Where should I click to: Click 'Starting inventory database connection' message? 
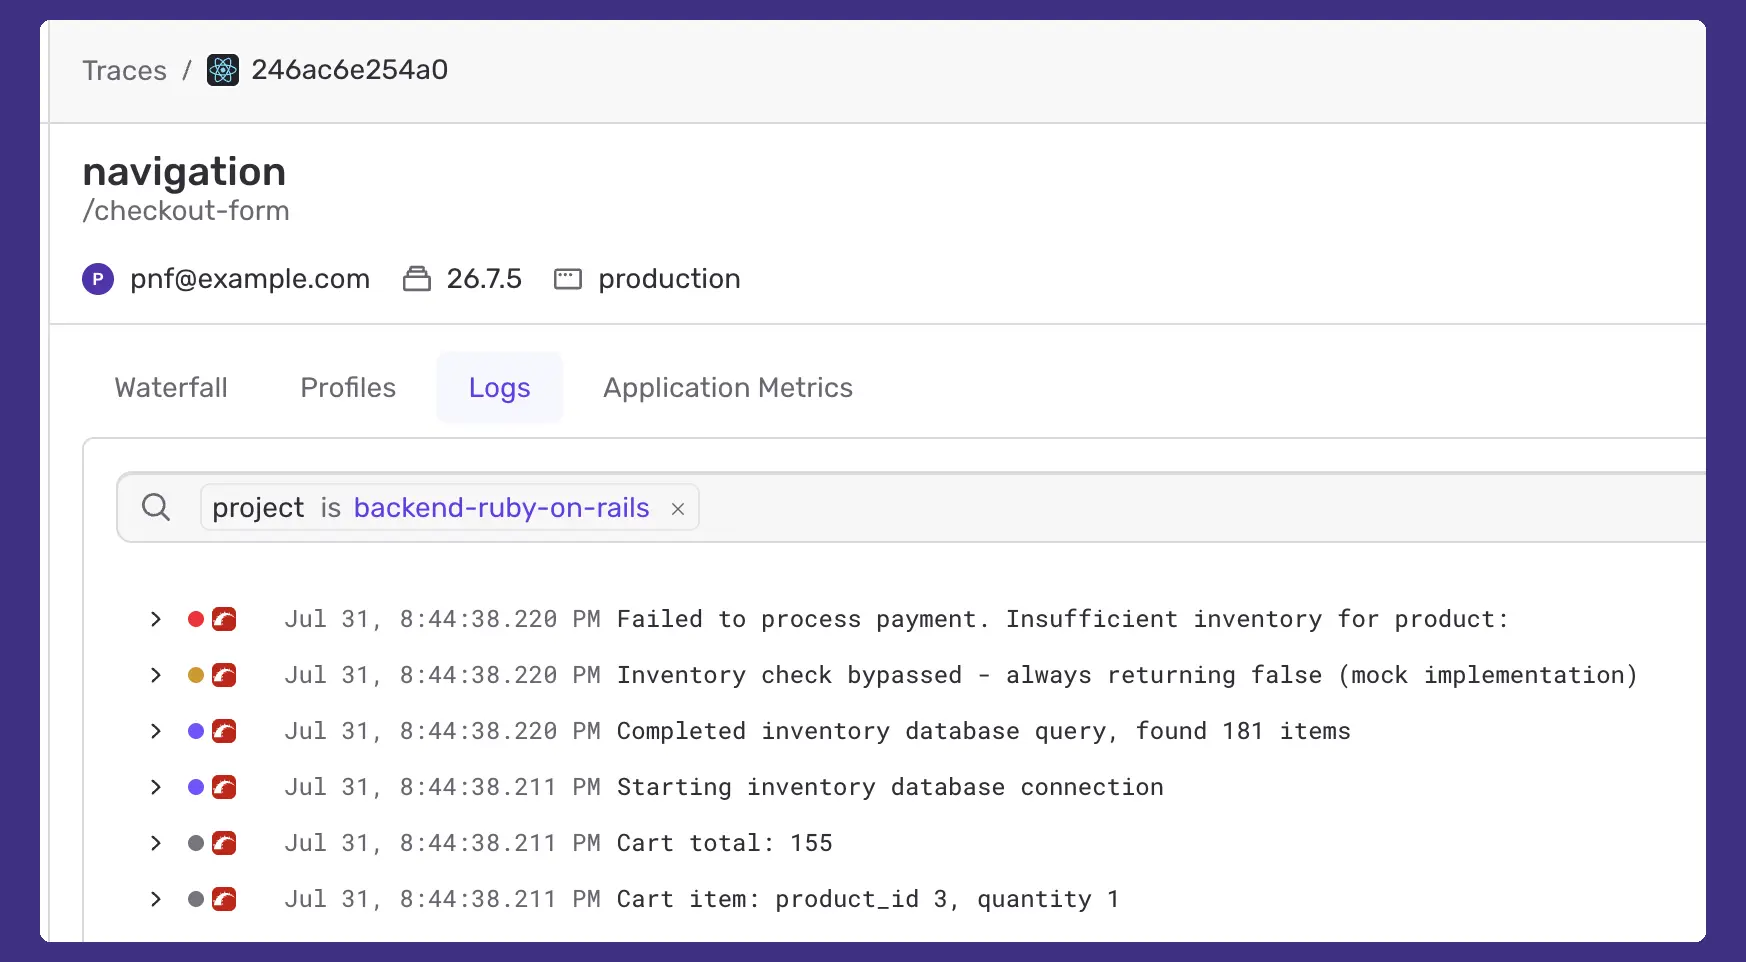click(x=890, y=787)
